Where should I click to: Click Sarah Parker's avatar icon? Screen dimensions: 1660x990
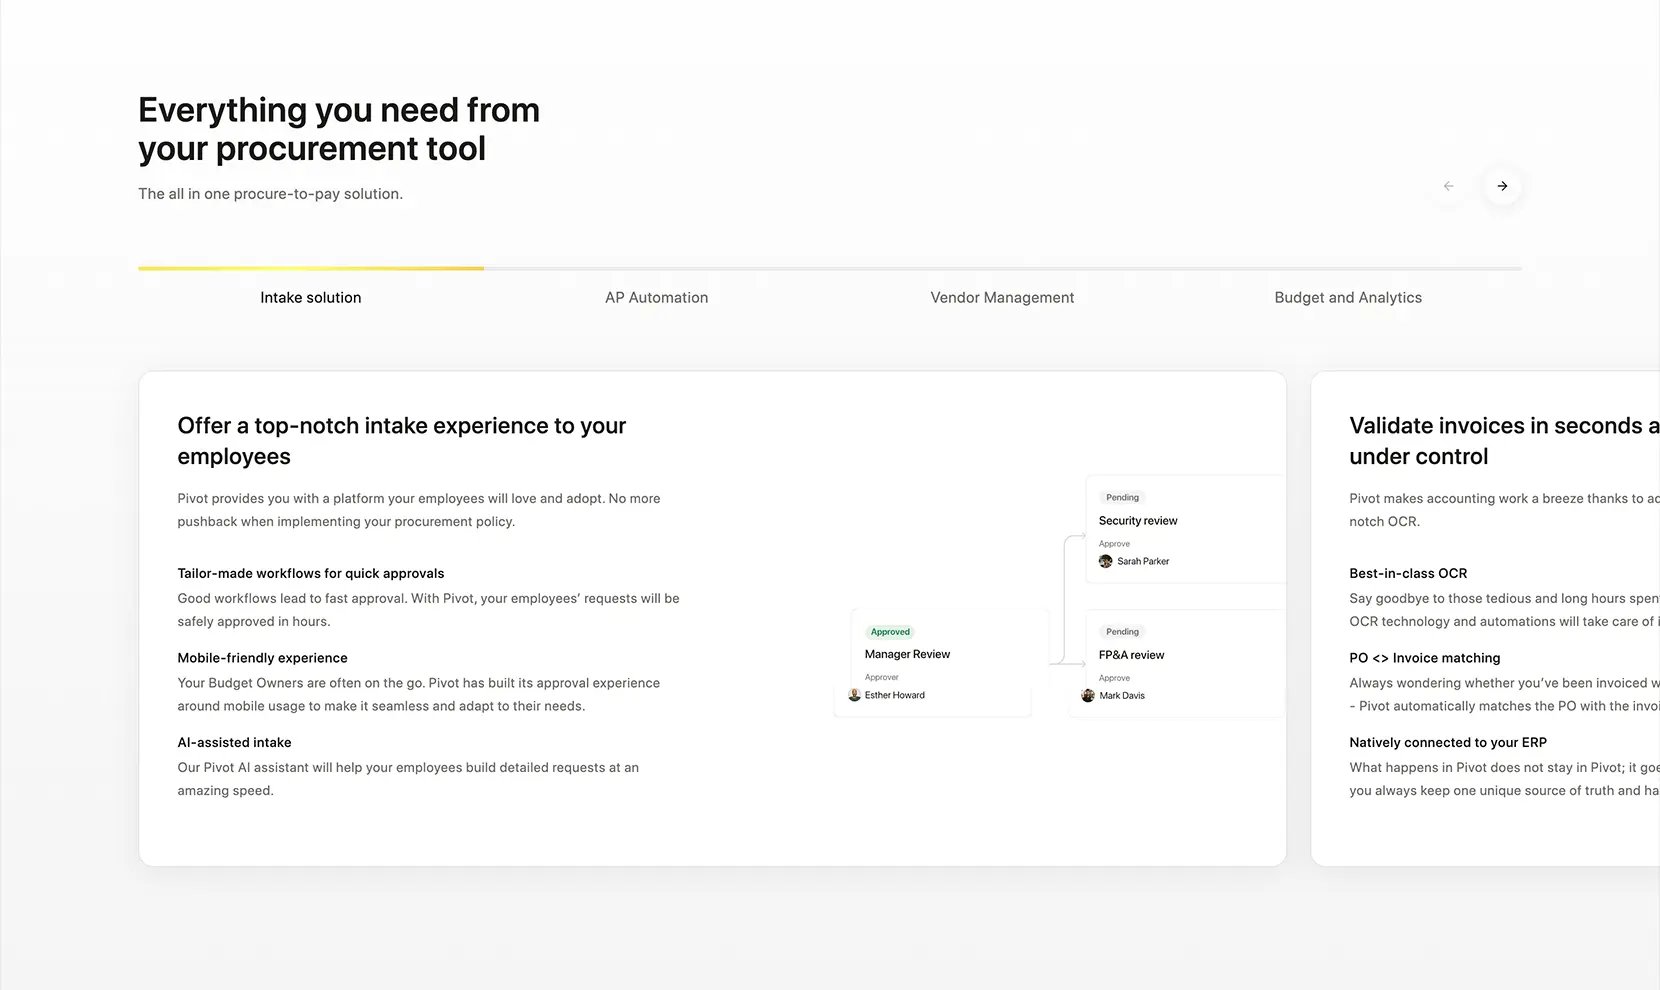[x=1105, y=561]
